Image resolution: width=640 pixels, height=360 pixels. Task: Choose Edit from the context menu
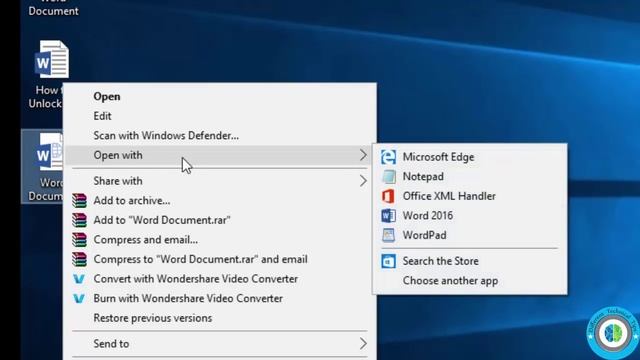220,116
